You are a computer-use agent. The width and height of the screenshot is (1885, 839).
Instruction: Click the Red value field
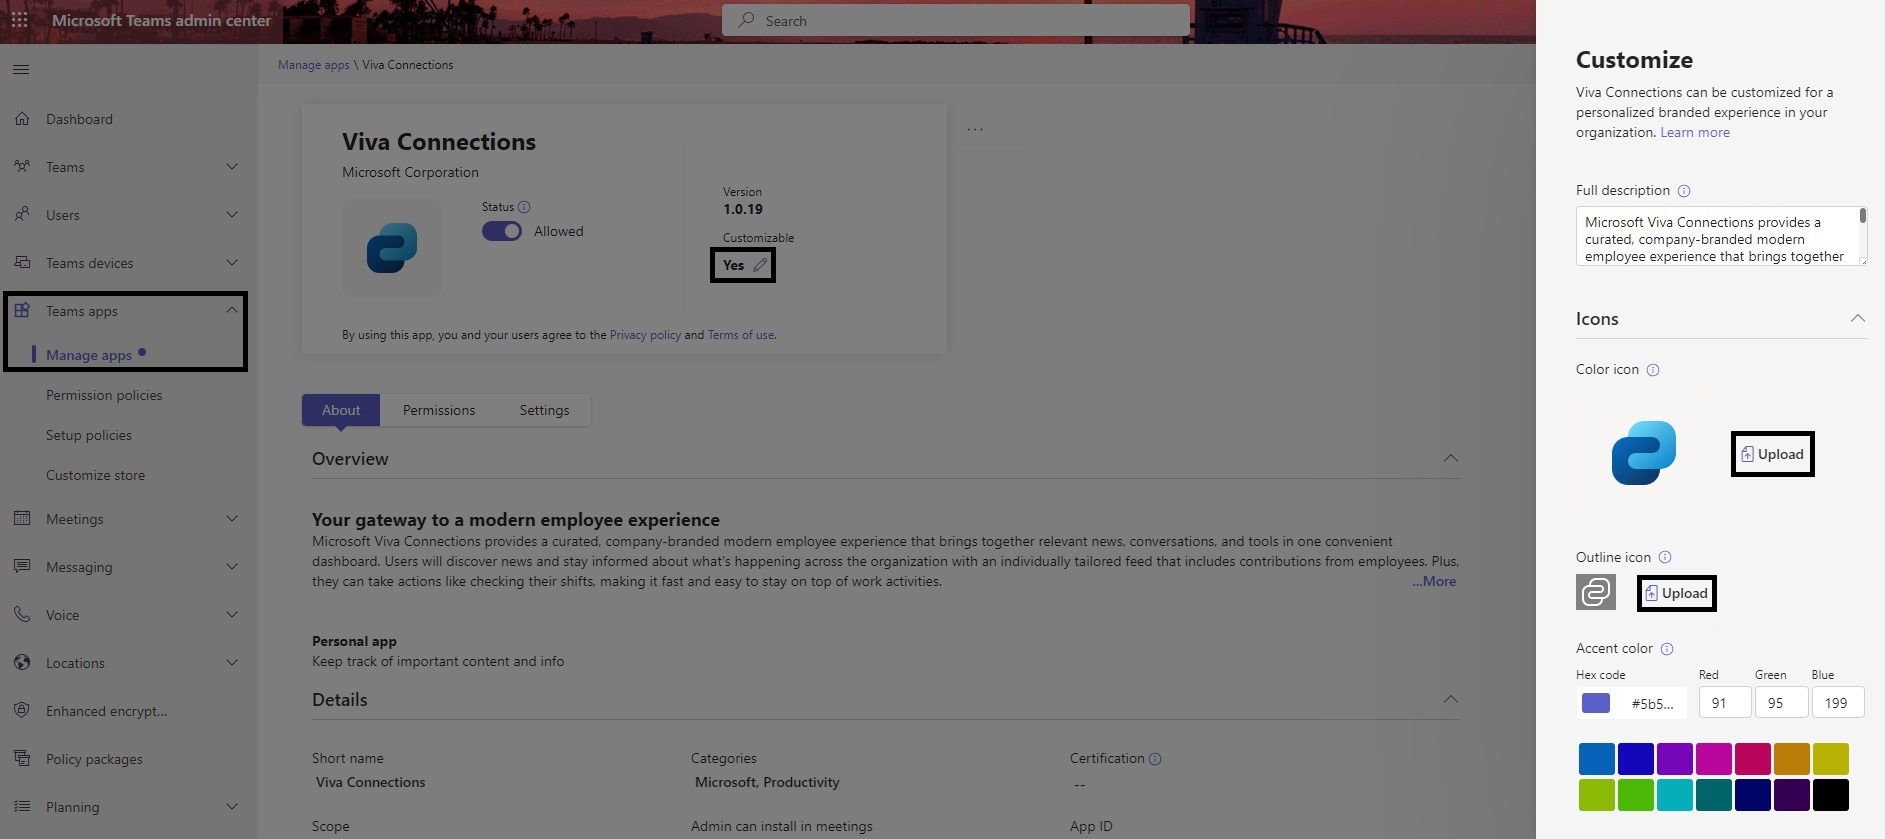pyautogui.click(x=1725, y=703)
